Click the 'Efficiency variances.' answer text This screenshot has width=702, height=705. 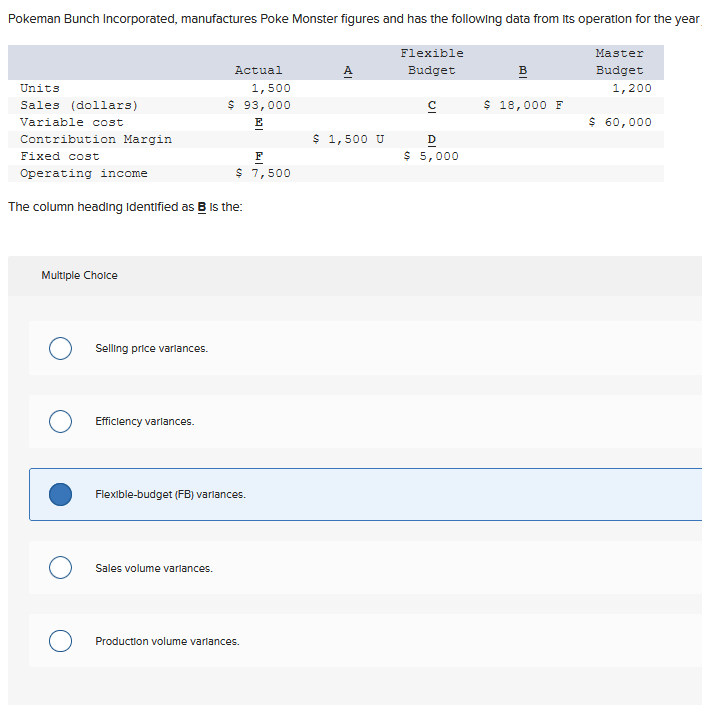pos(145,421)
